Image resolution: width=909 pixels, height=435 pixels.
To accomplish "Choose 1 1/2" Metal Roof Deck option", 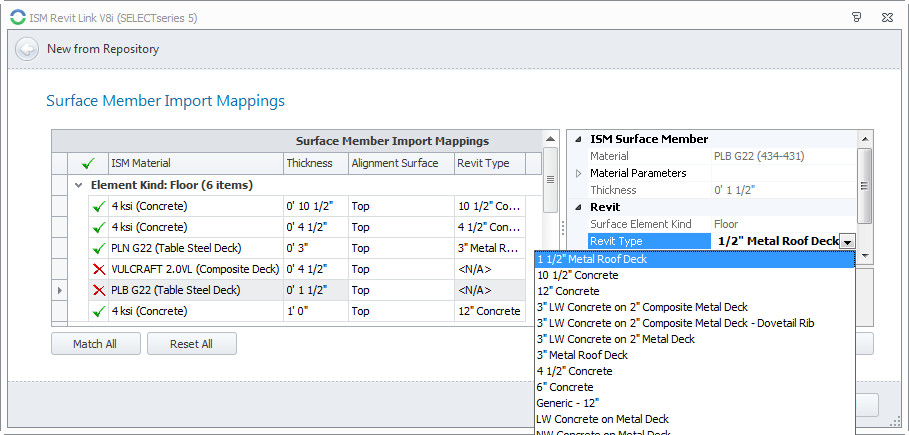I will click(695, 259).
